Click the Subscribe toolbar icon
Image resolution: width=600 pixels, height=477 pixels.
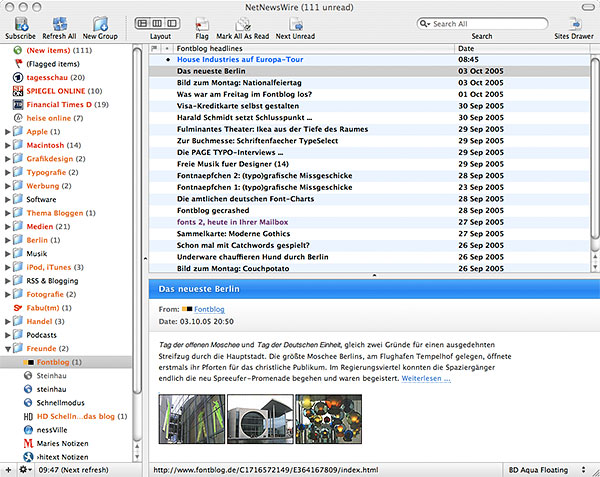point(21,24)
